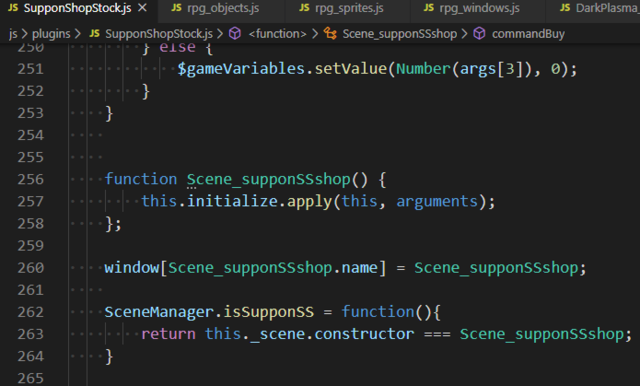Click line number 265 in the gutter

(x=30, y=378)
